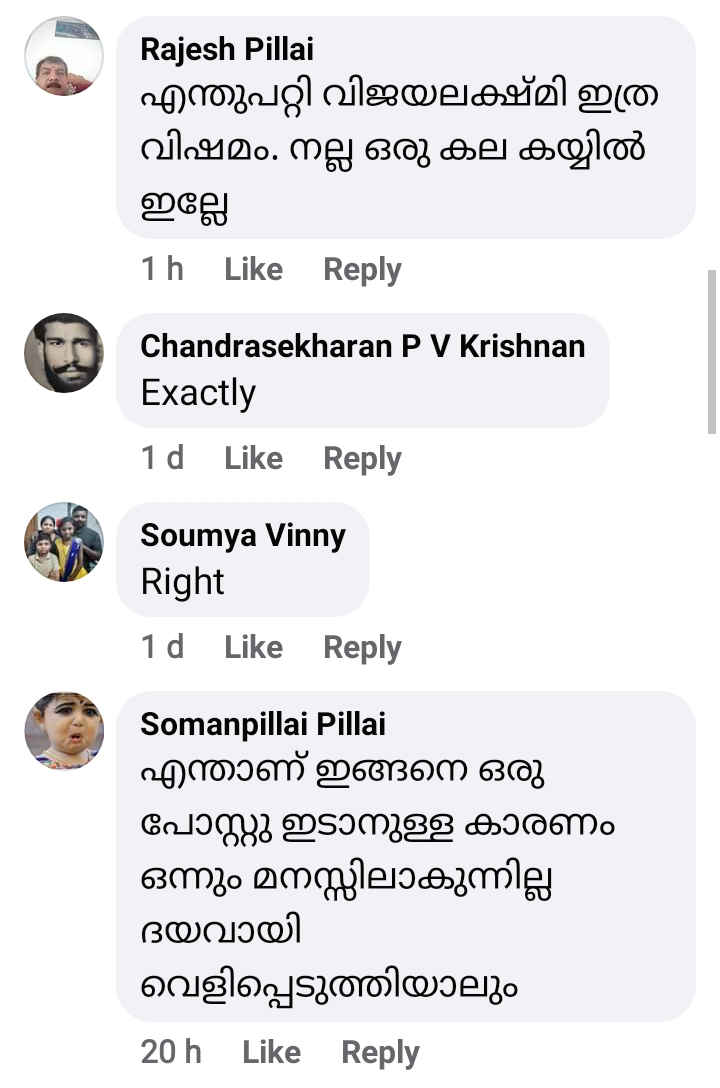
Task: Open Rajesh Pillai's profile picture
Action: pyautogui.click(x=63, y=56)
